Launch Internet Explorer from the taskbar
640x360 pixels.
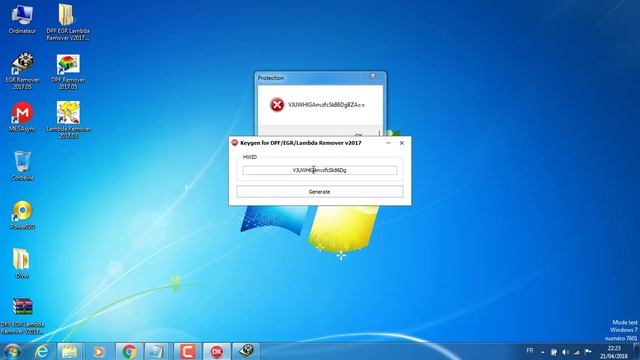pos(42,351)
